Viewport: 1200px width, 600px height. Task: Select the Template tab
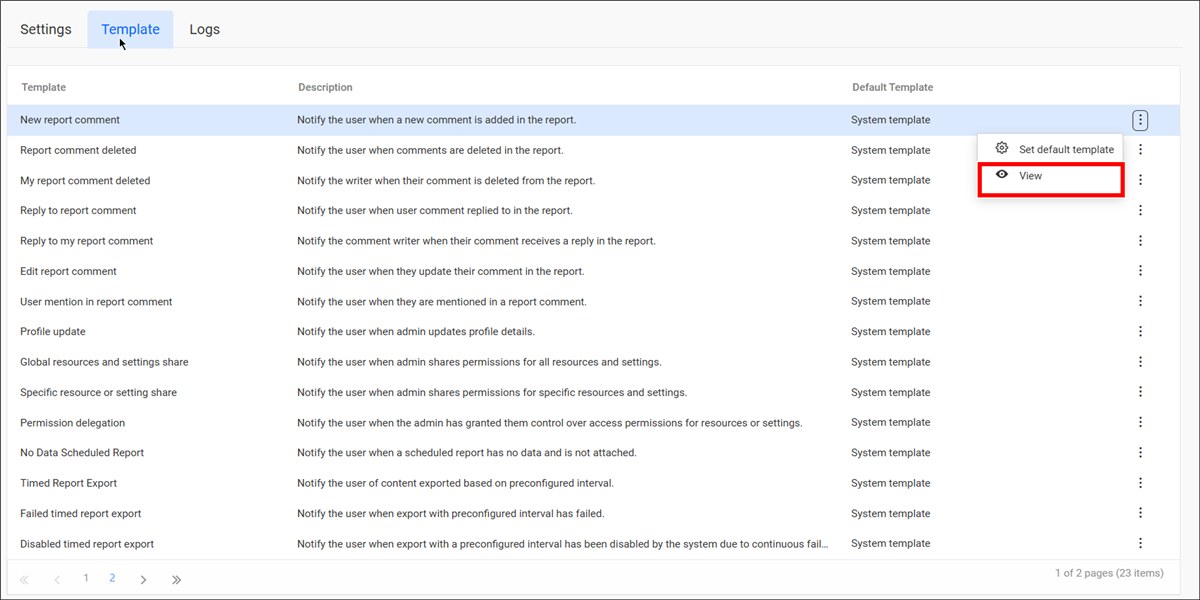click(x=130, y=29)
